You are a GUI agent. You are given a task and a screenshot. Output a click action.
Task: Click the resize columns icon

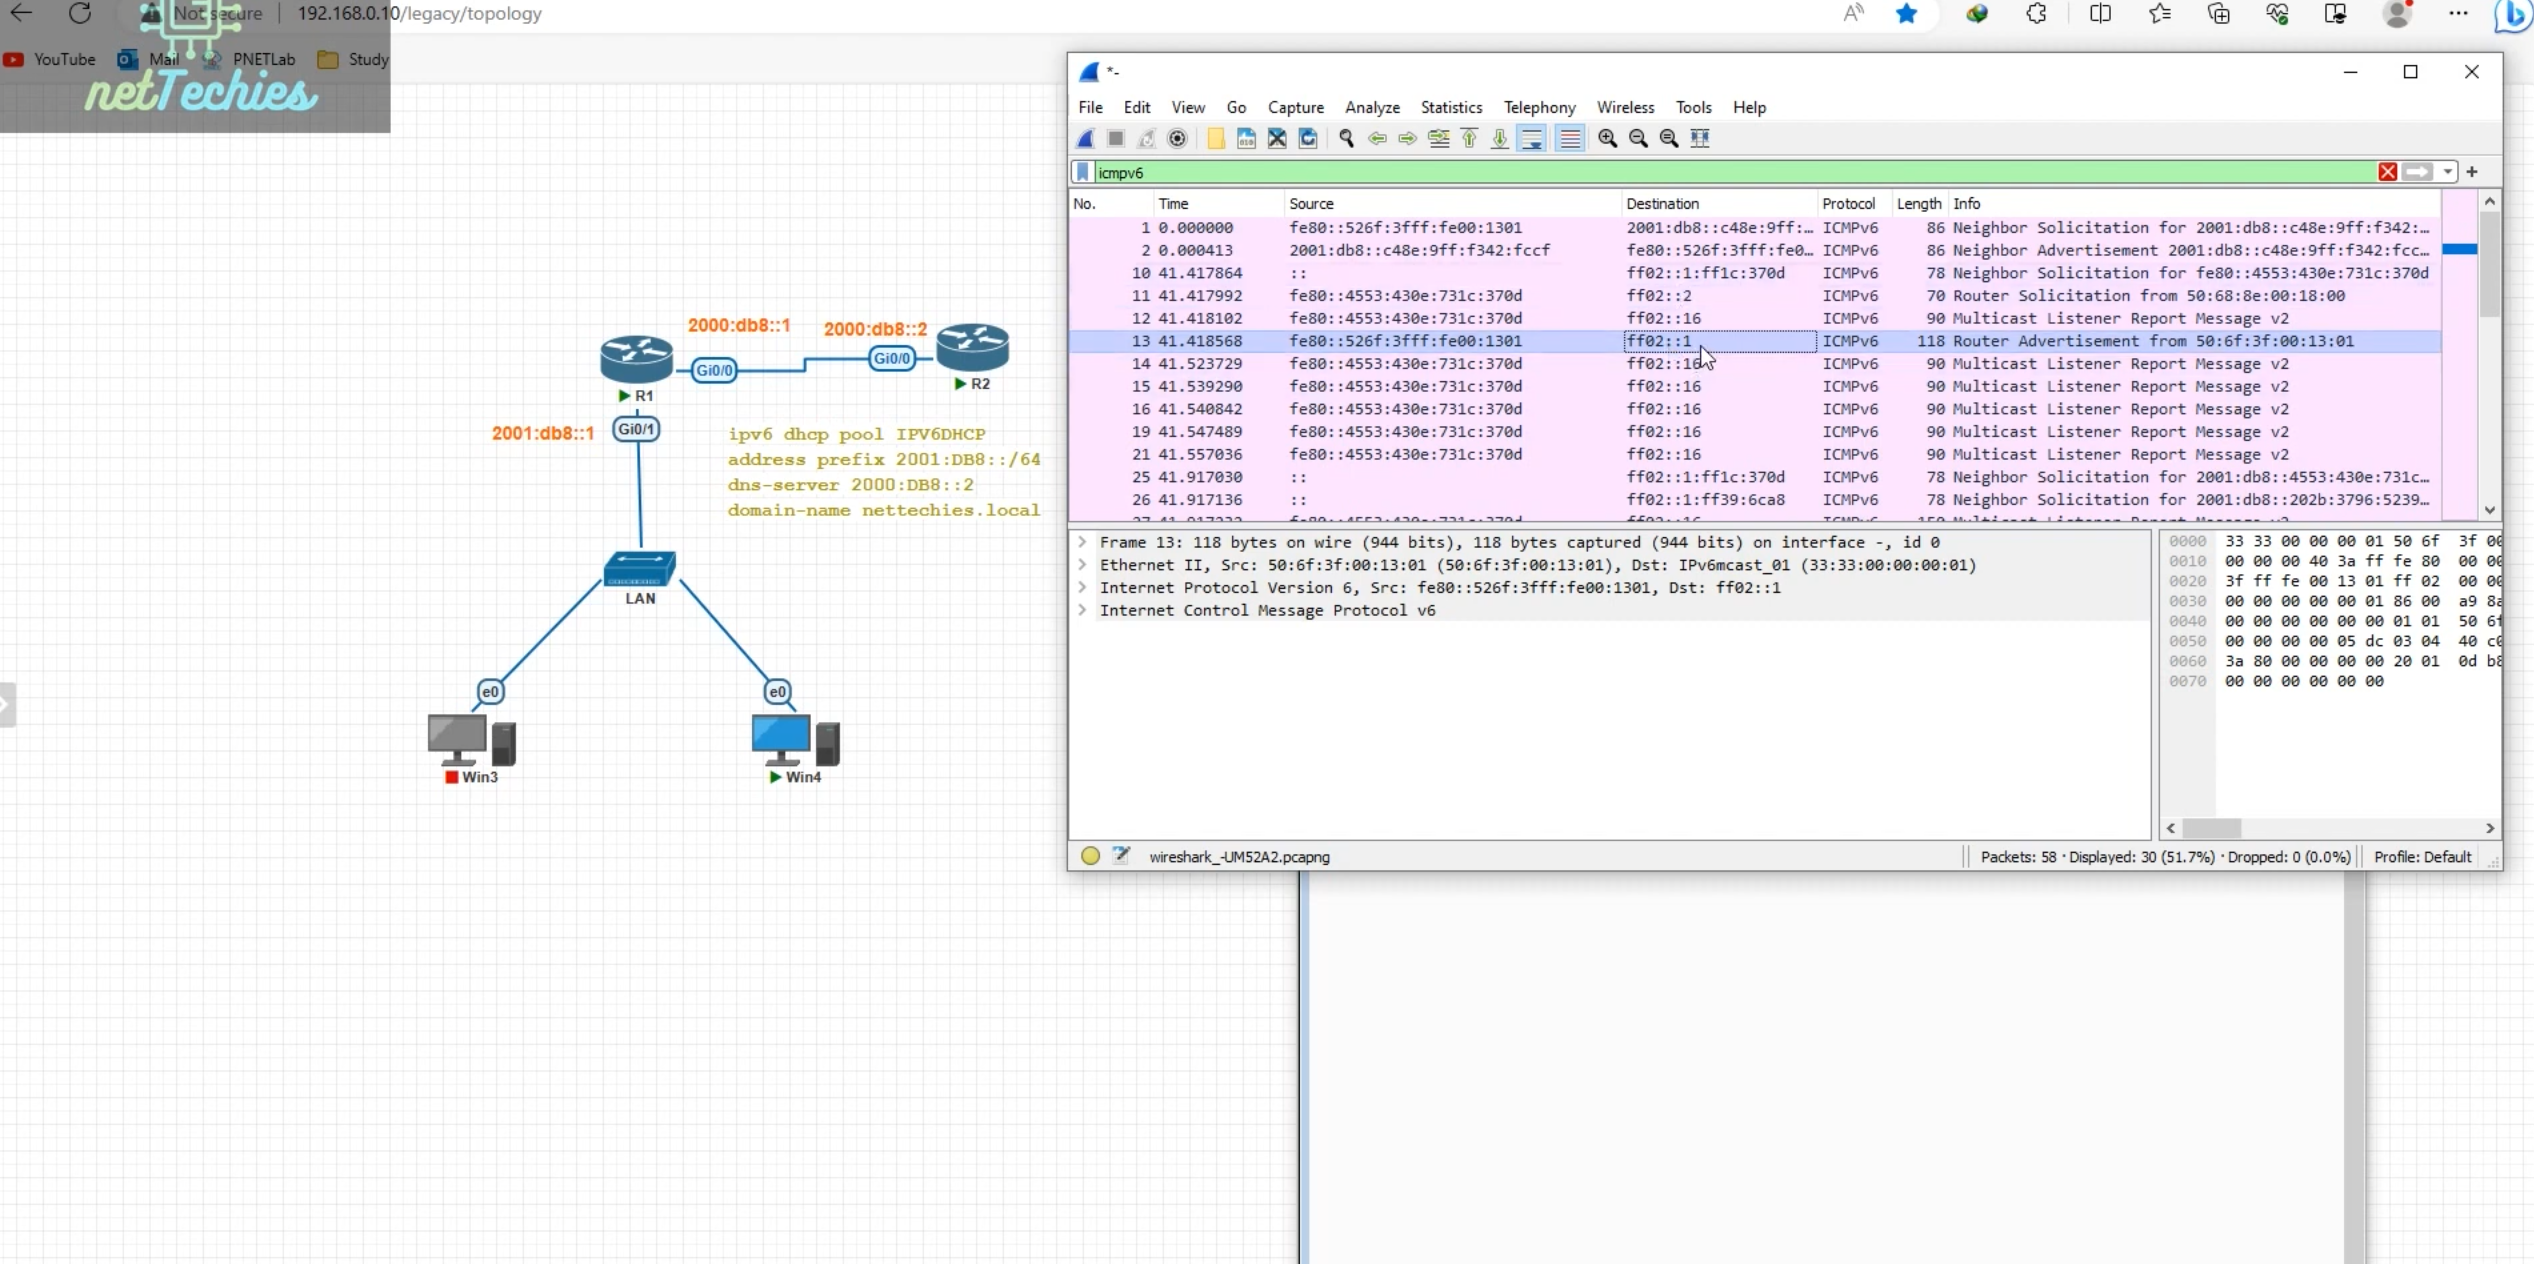pyautogui.click(x=1700, y=139)
